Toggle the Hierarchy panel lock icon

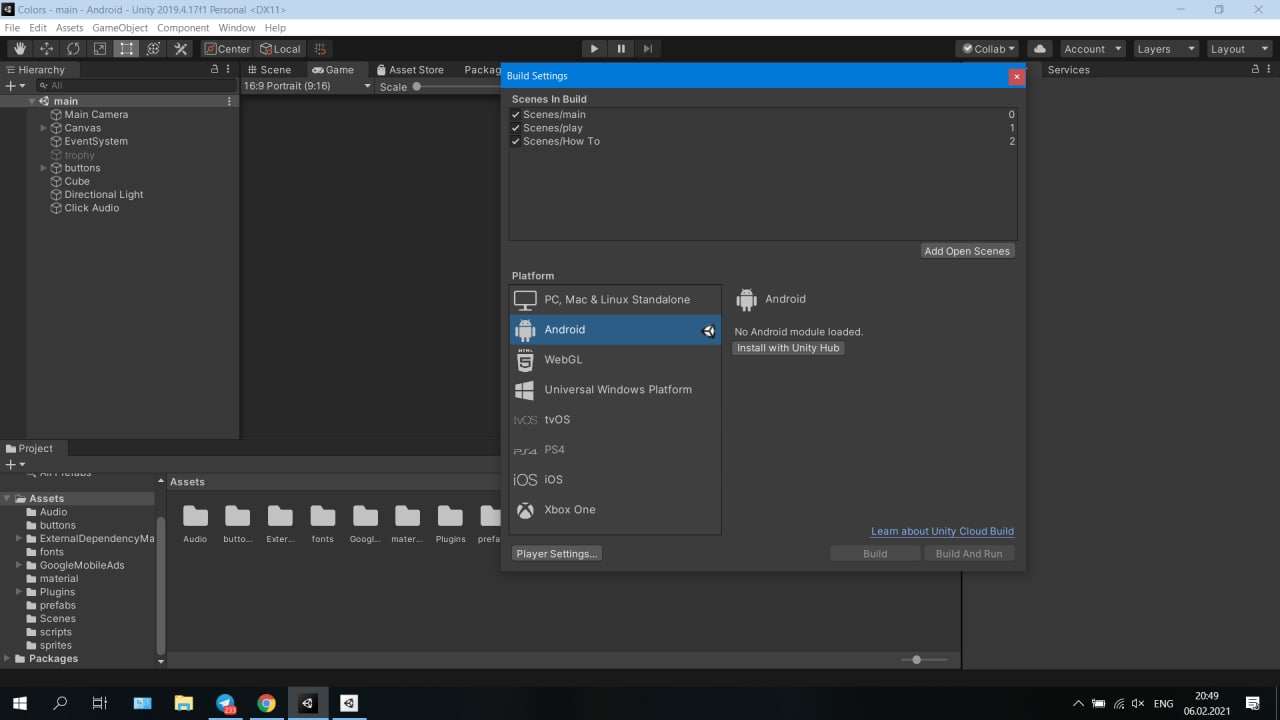point(214,70)
